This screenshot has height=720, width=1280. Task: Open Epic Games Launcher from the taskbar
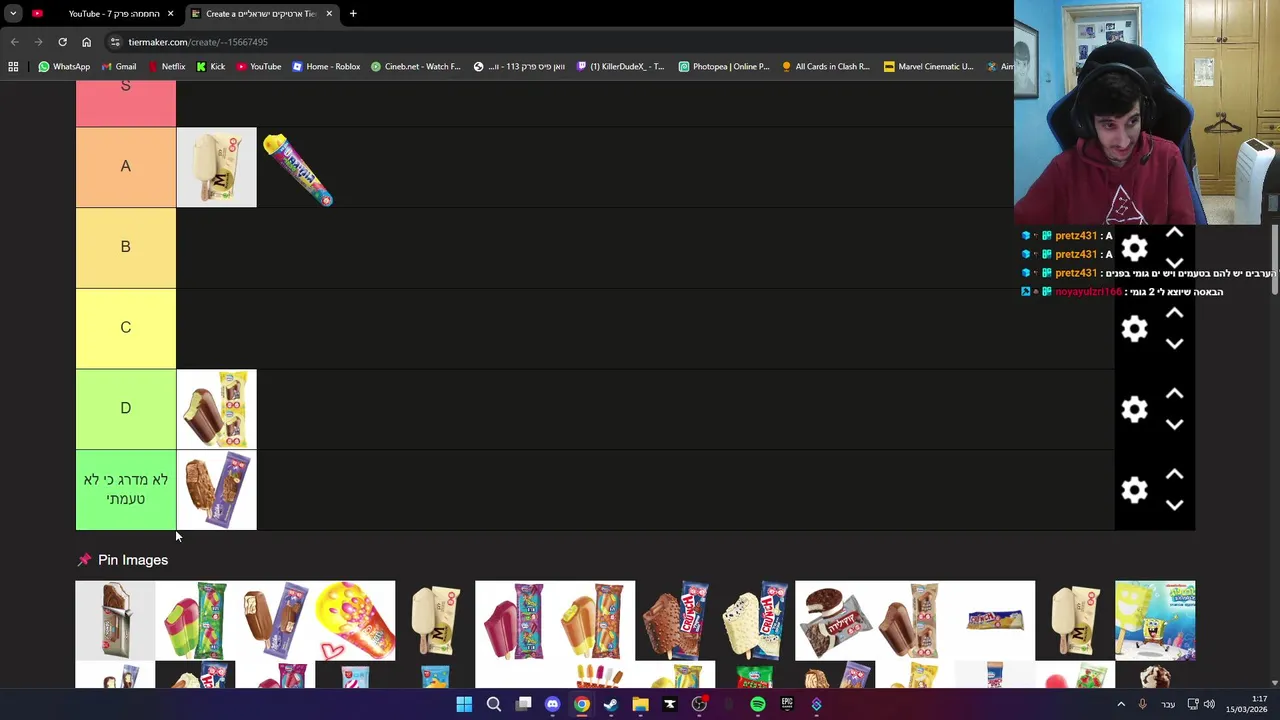pyautogui.click(x=787, y=705)
